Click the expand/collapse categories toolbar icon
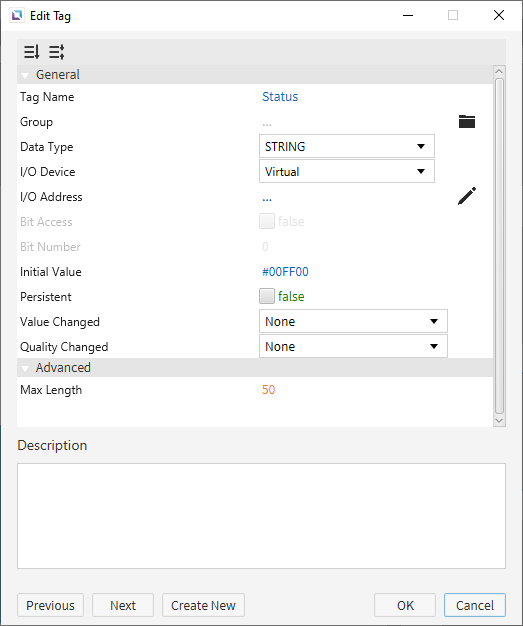The height and width of the screenshot is (626, 523). coord(57,52)
